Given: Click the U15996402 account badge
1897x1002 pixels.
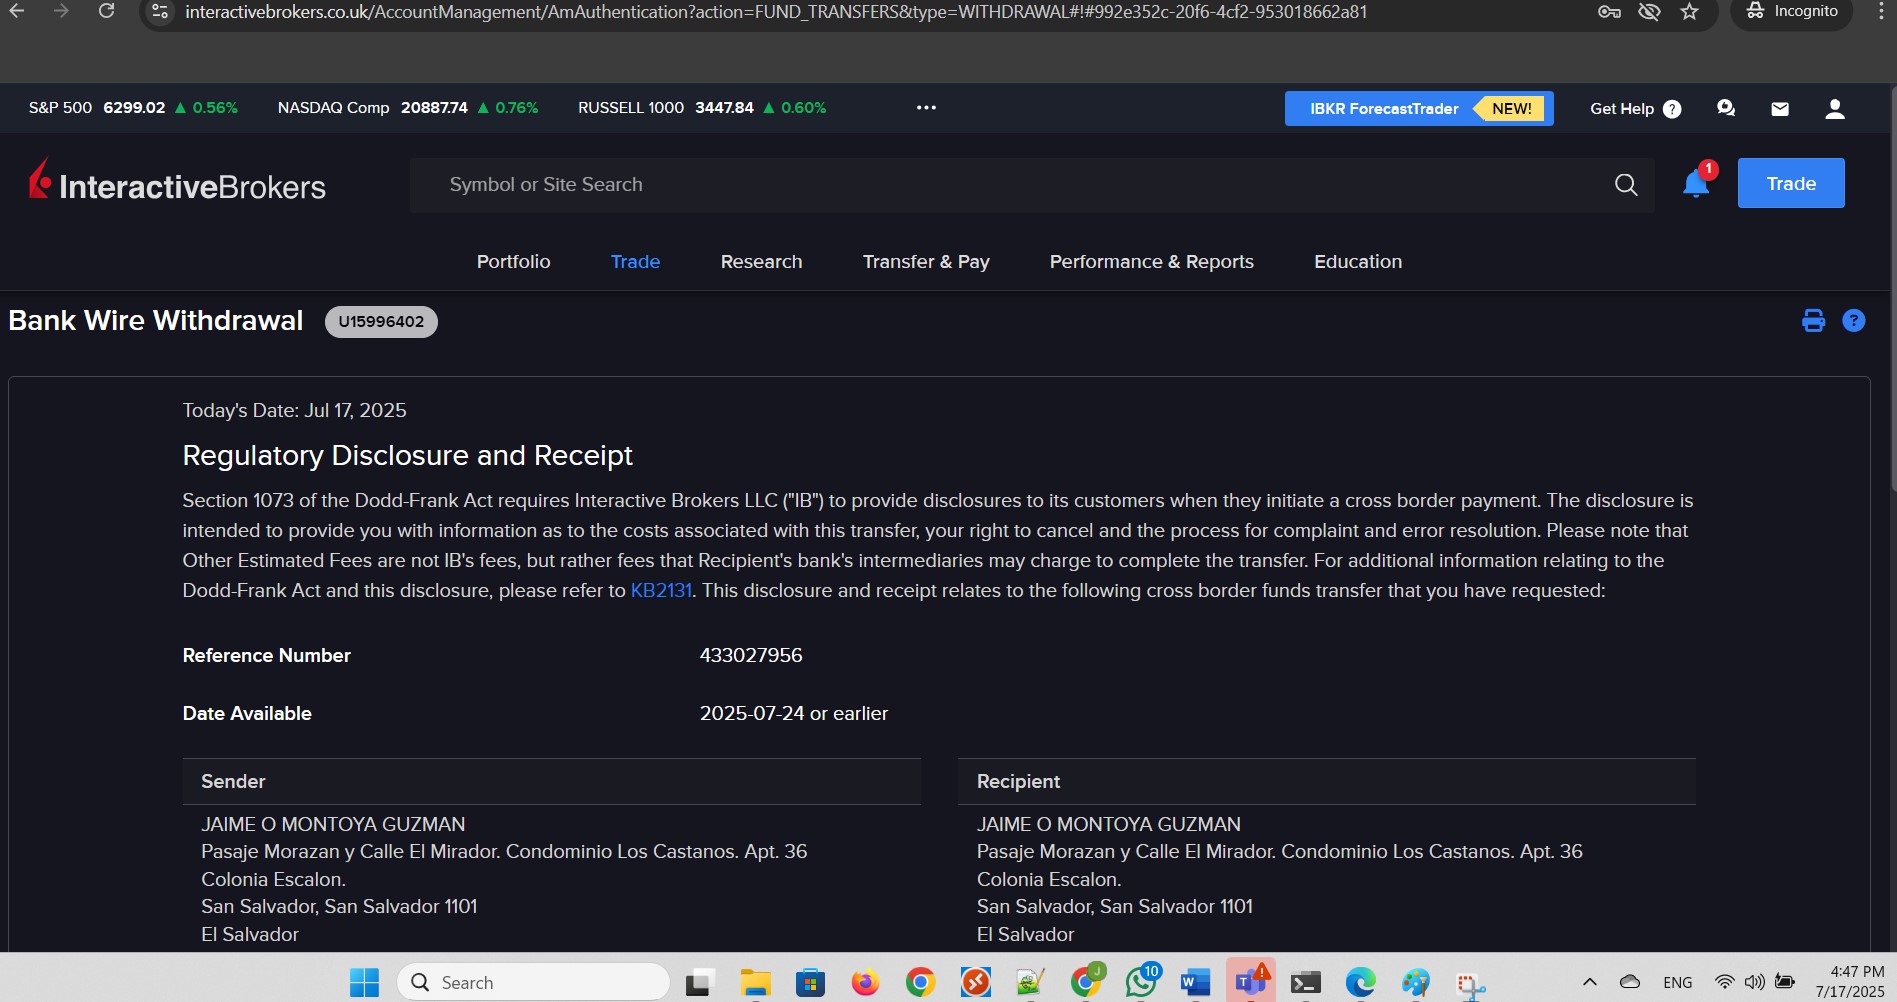Looking at the screenshot, I should [x=381, y=322].
